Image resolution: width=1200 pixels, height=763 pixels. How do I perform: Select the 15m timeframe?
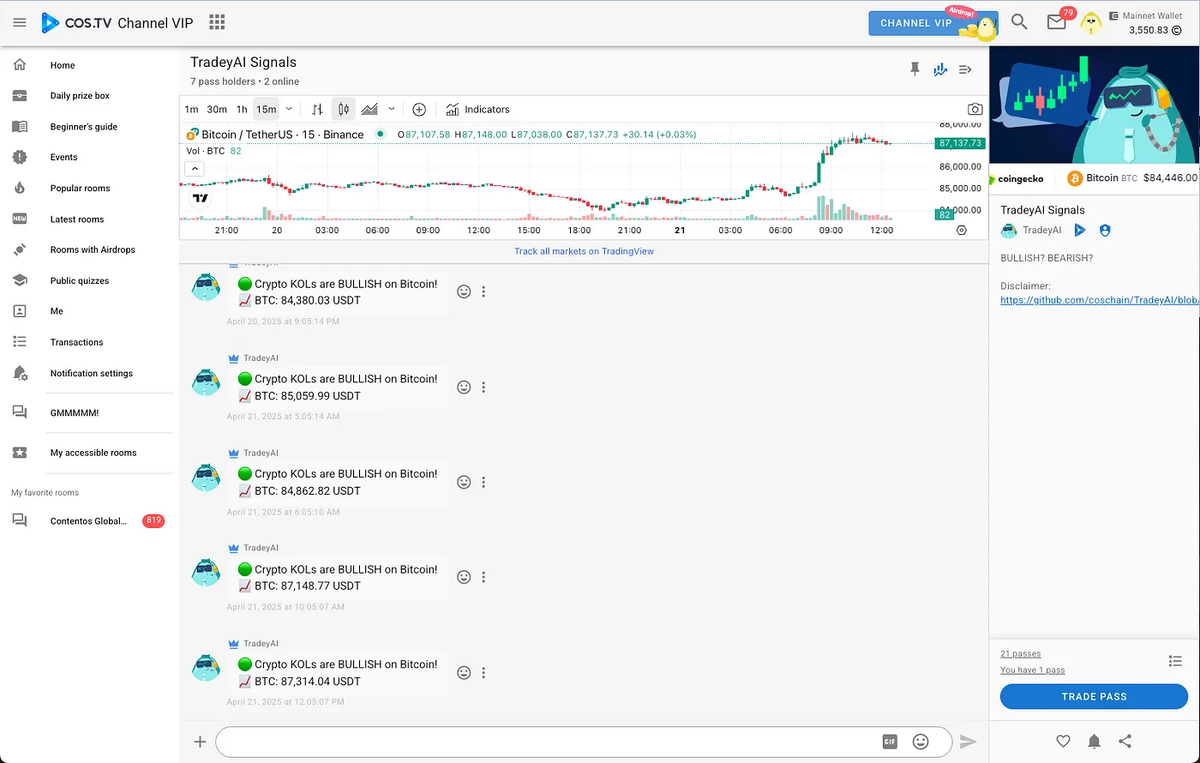tap(266, 109)
